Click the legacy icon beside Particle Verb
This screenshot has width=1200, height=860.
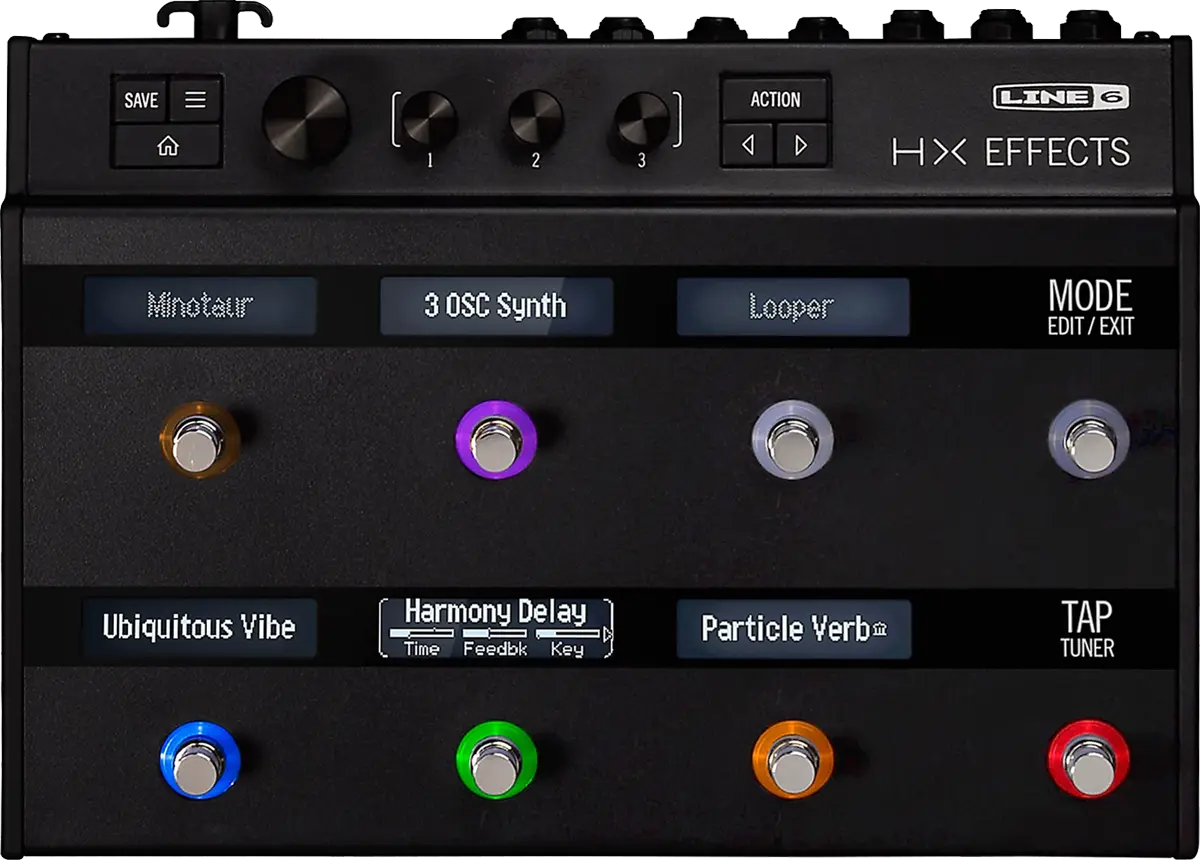click(x=879, y=629)
